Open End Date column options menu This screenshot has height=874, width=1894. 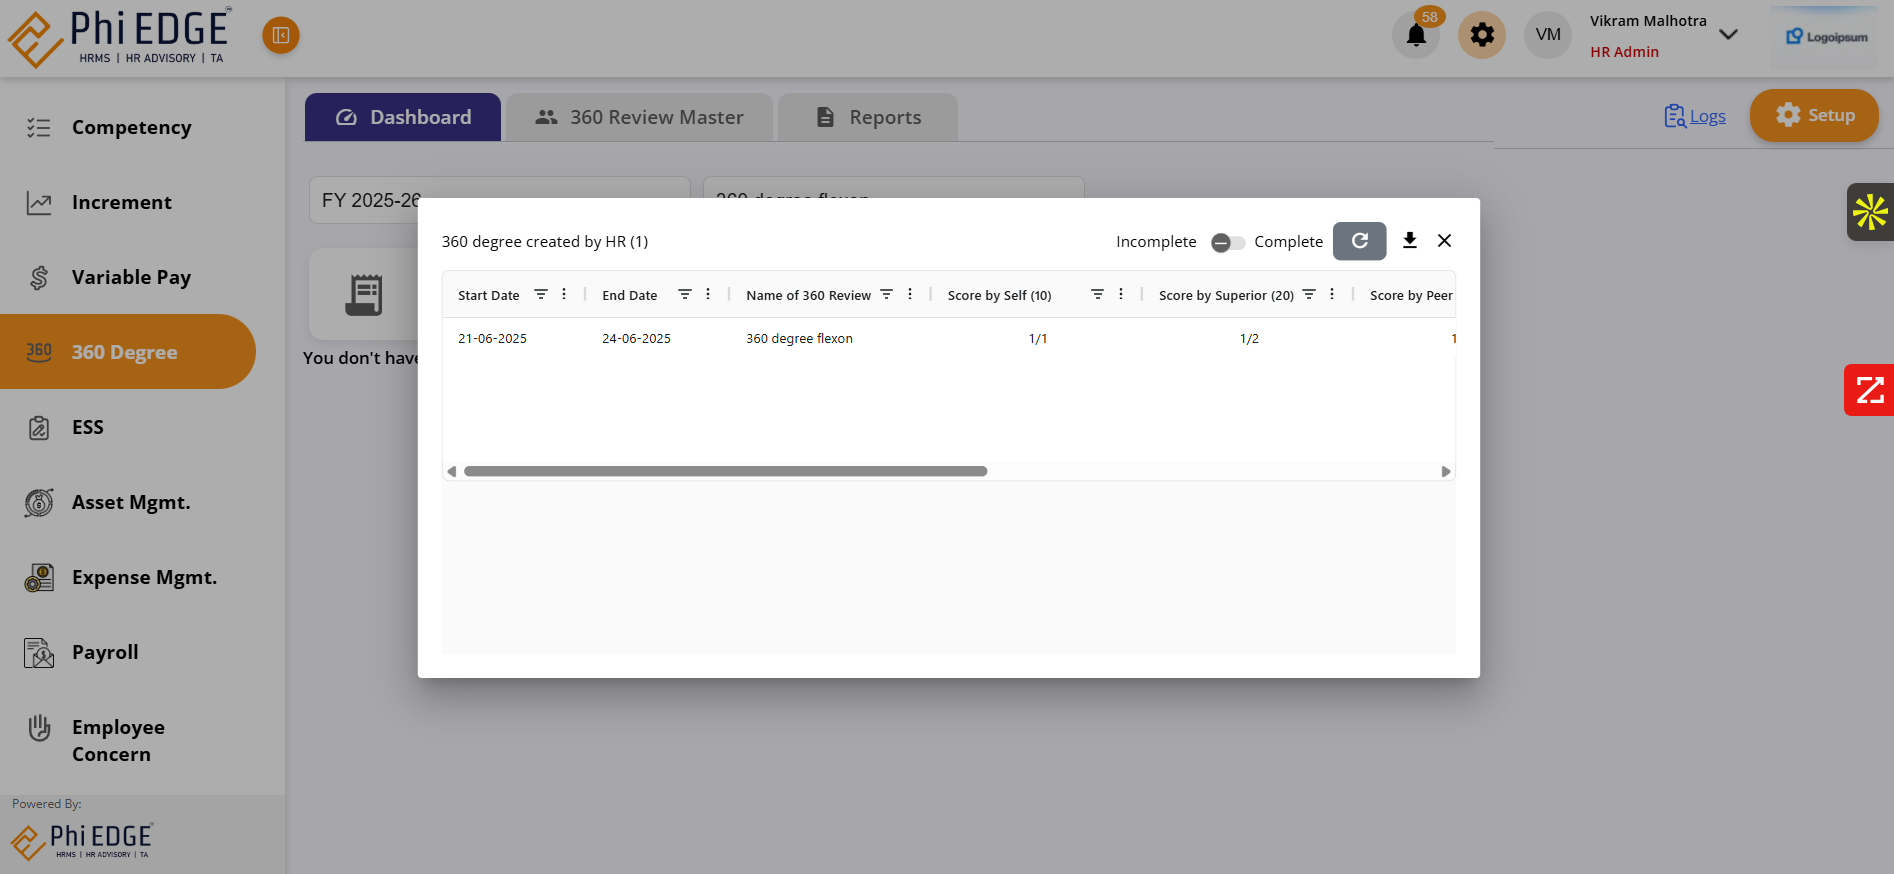click(708, 294)
